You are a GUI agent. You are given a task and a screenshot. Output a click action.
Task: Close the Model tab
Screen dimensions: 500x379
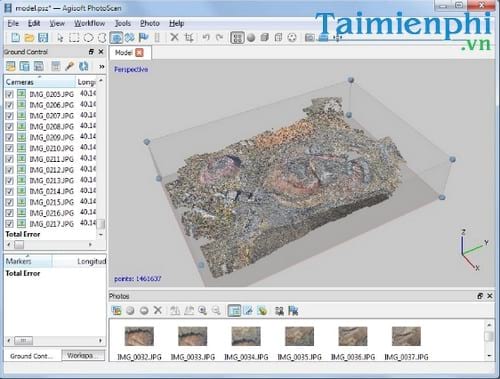point(140,53)
